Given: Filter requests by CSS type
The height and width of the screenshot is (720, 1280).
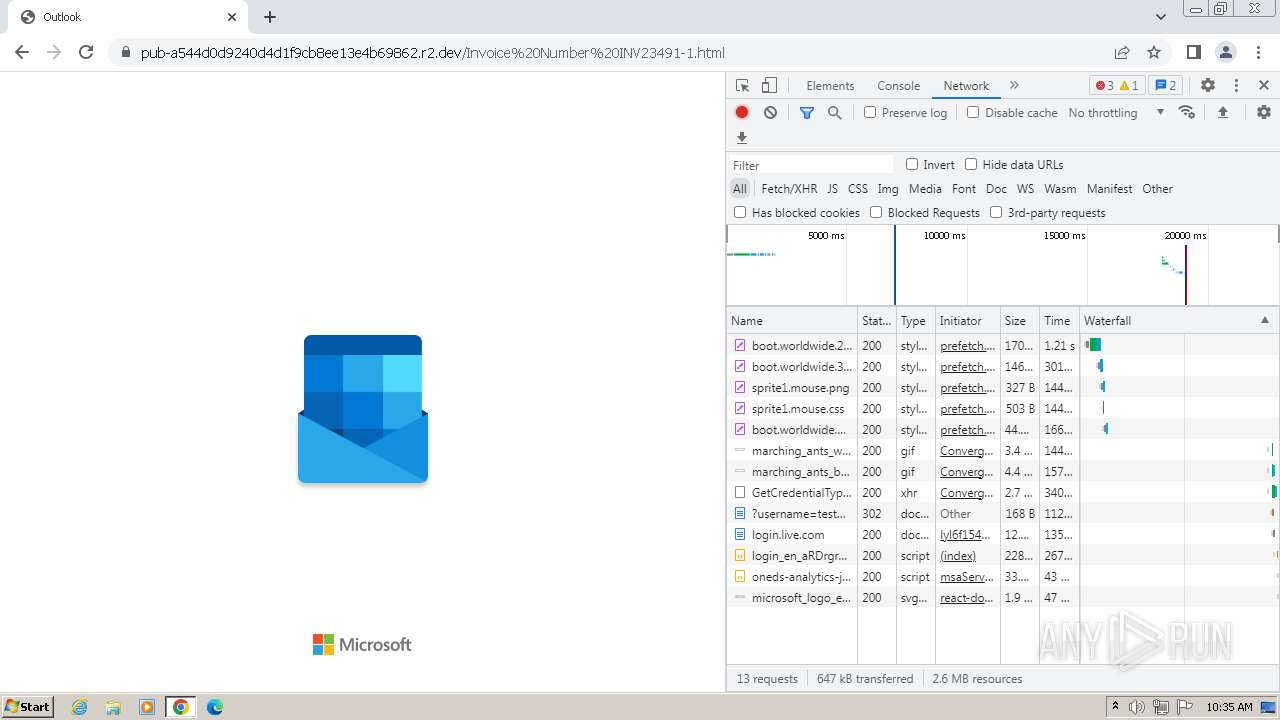Looking at the screenshot, I should coord(858,189).
